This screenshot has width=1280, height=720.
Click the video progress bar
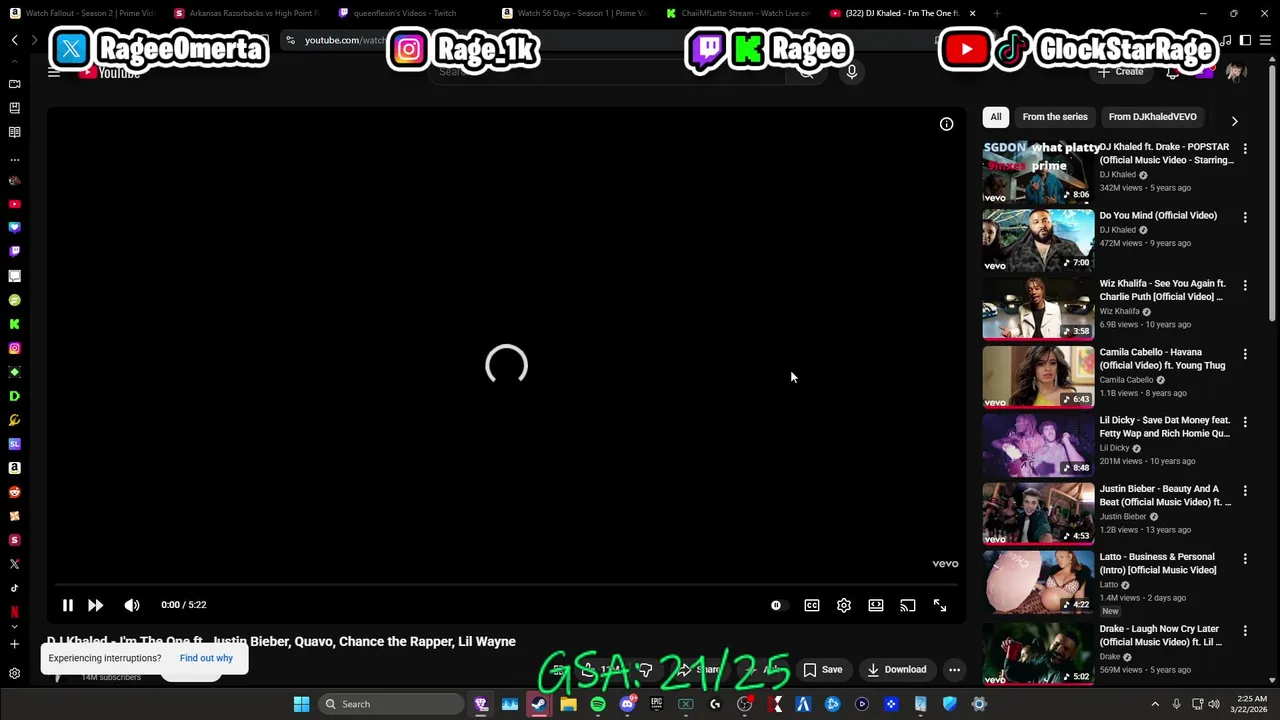tap(507, 585)
